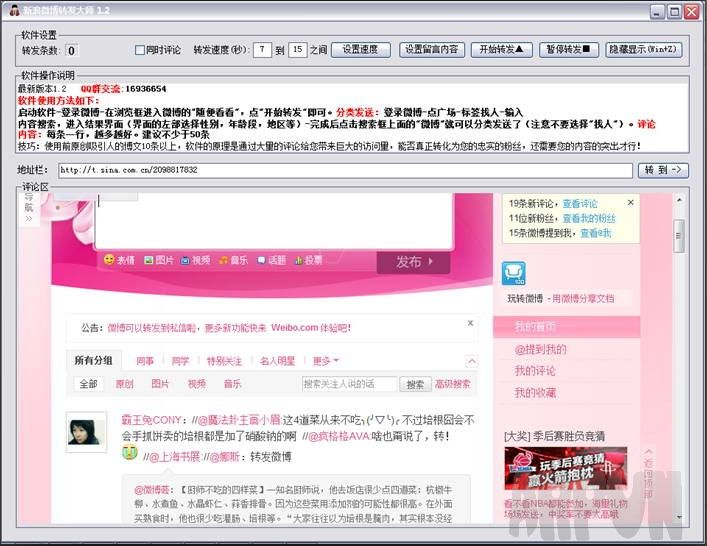Select the 名人明星 group tab
This screenshot has height=546, width=707.
[x=277, y=361]
